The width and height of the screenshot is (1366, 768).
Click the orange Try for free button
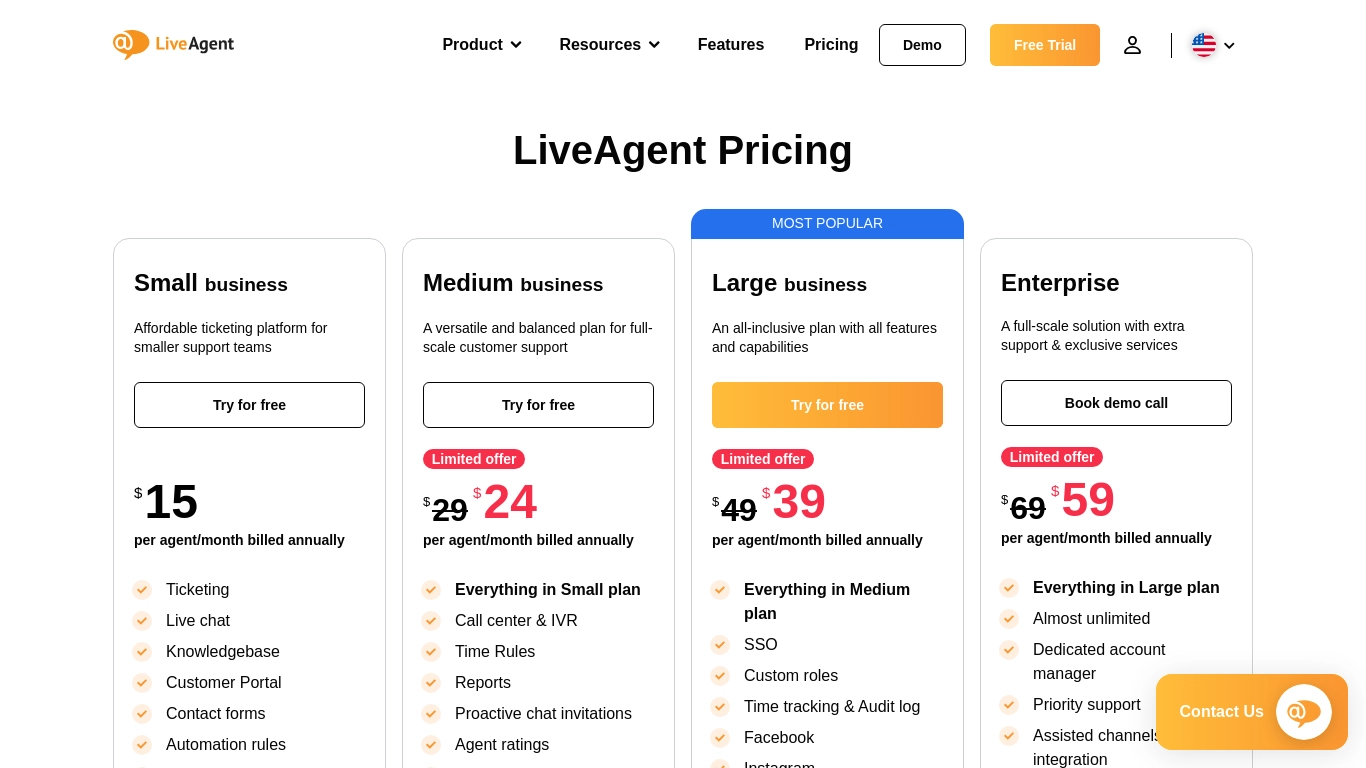(827, 405)
